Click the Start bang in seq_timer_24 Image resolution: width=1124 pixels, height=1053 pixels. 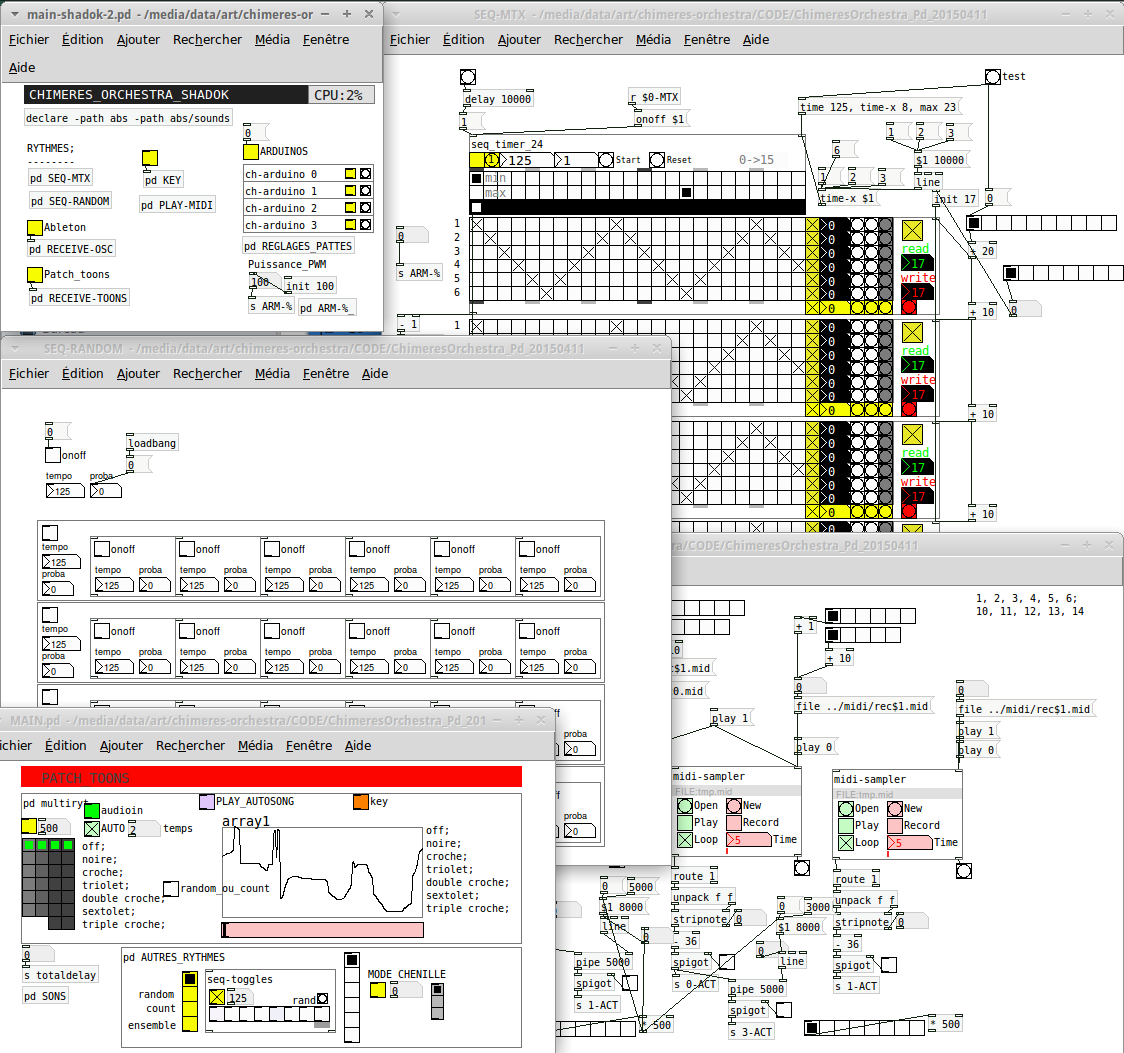pos(606,160)
